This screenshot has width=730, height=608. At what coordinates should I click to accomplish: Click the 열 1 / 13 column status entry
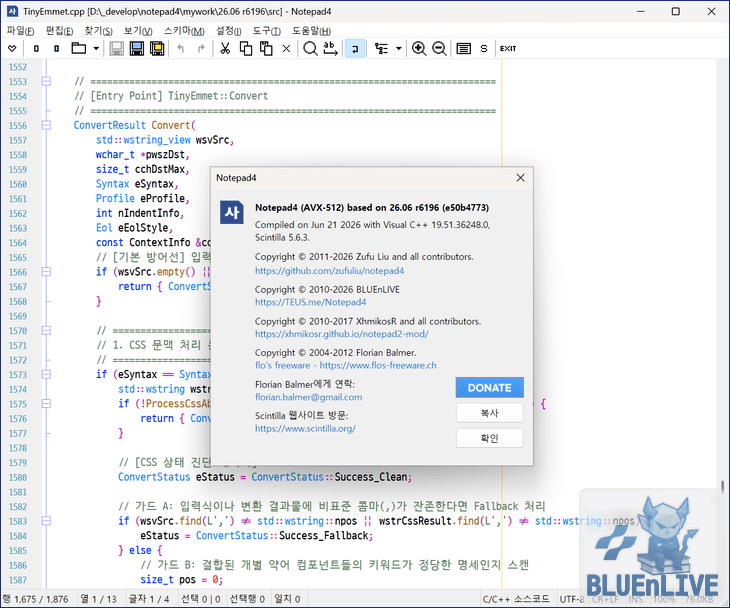coord(98,599)
